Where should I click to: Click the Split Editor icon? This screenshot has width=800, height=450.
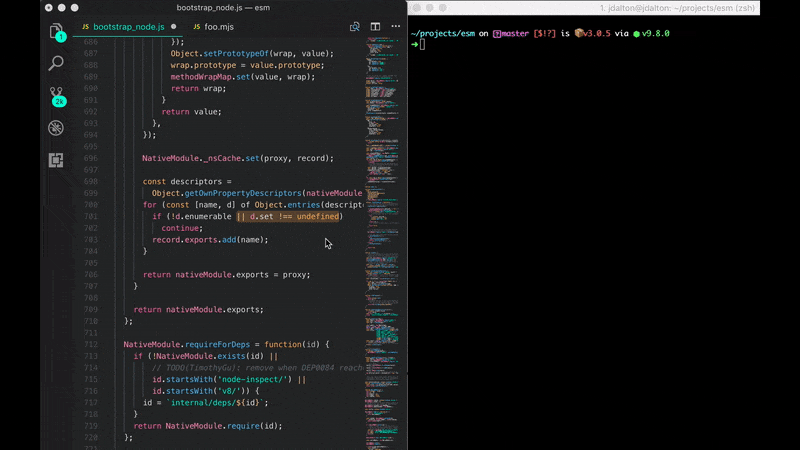click(375, 27)
